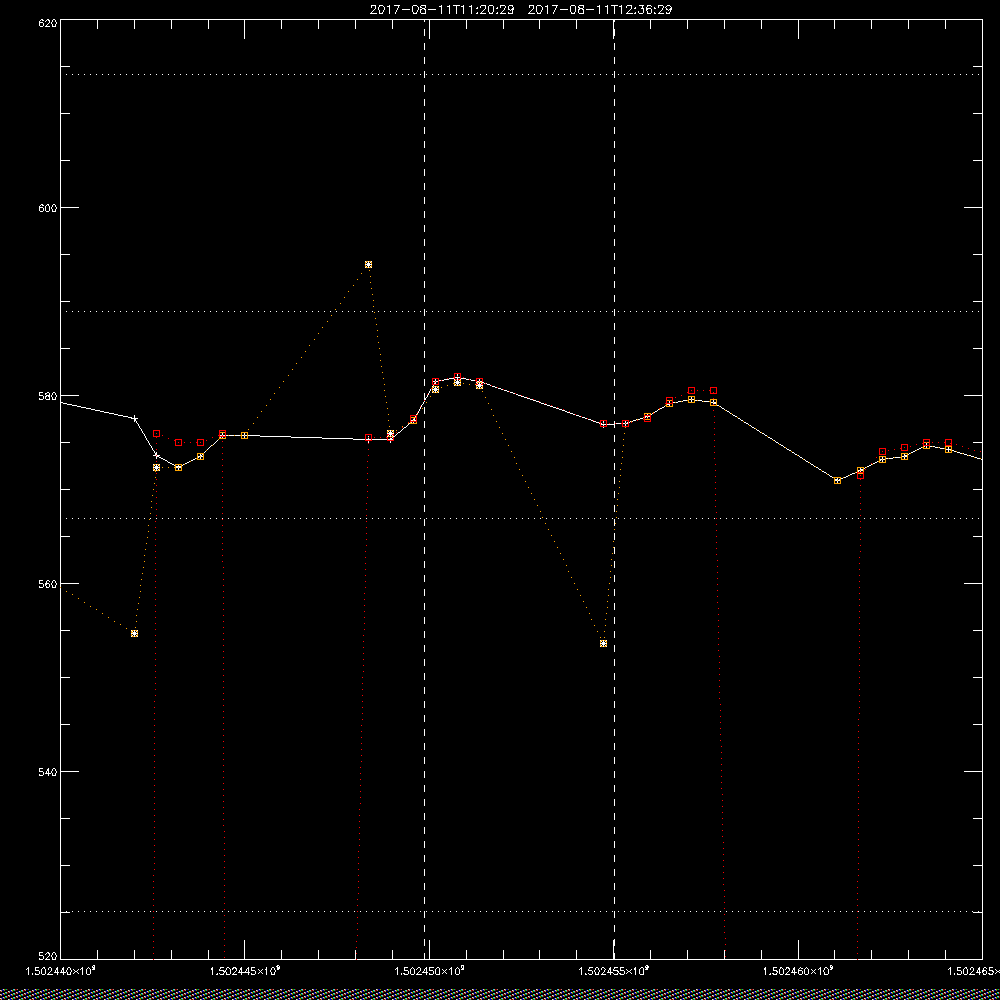1000x1000 pixels.
Task: Pick the highest red square at curve peak near 582
Action: coord(457,377)
